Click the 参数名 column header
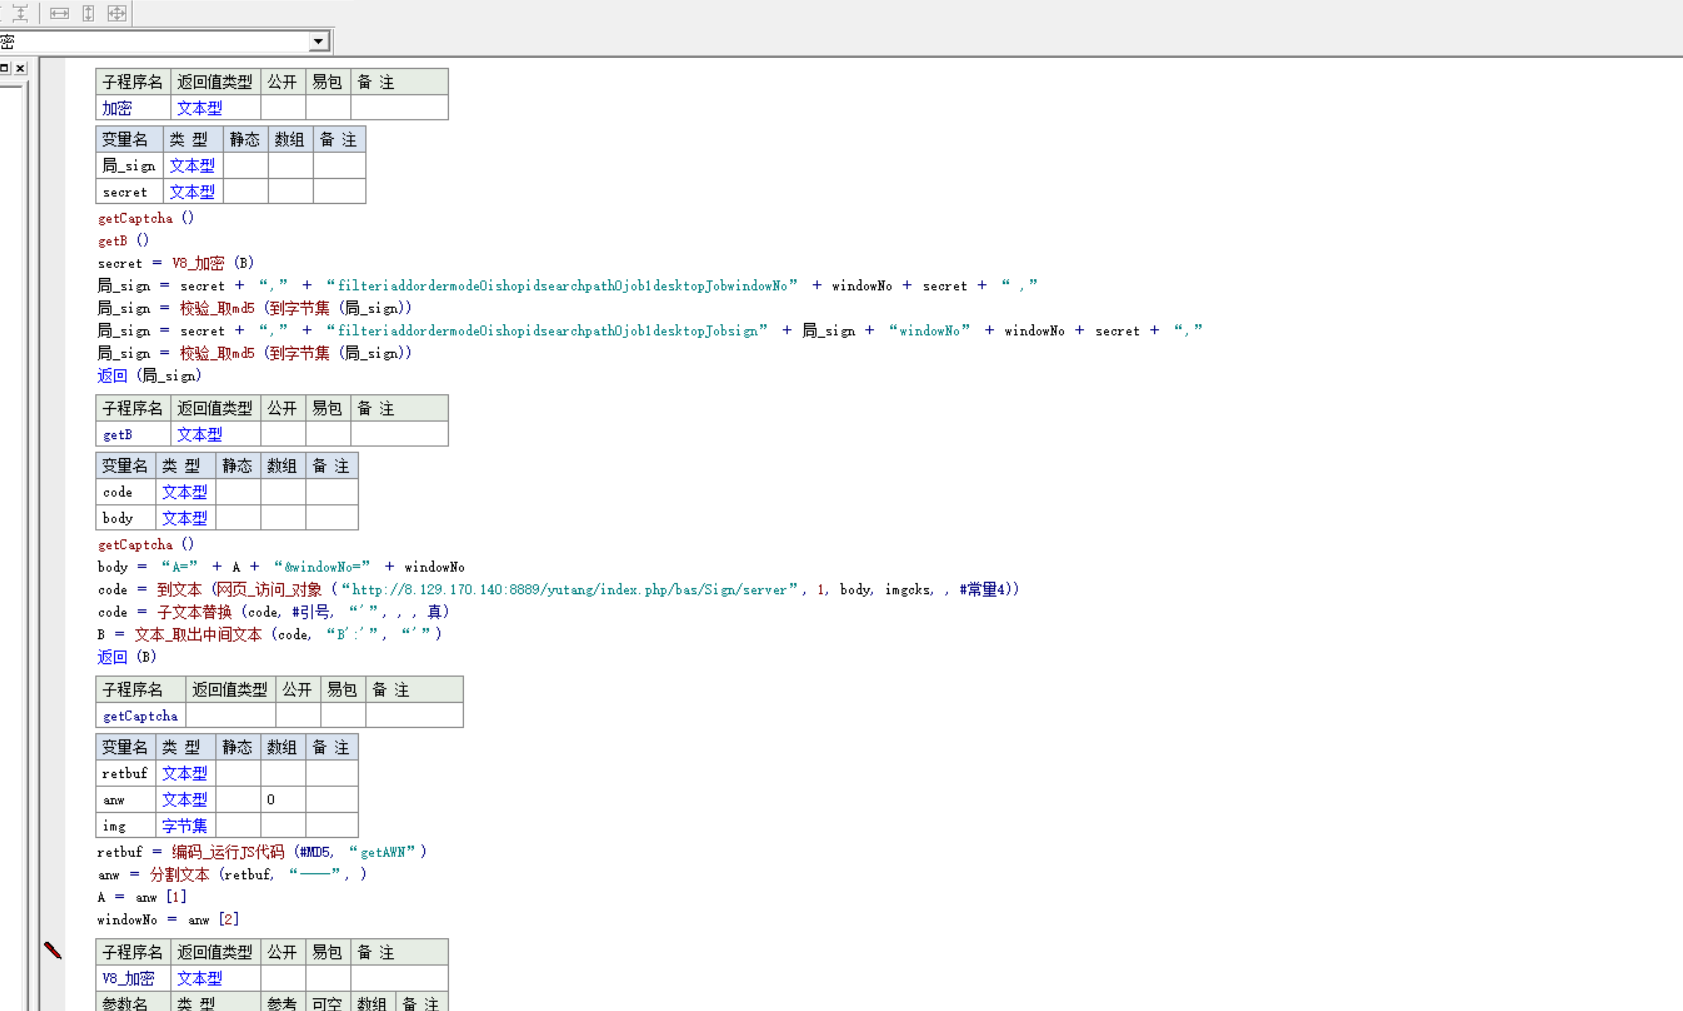 click(133, 1002)
